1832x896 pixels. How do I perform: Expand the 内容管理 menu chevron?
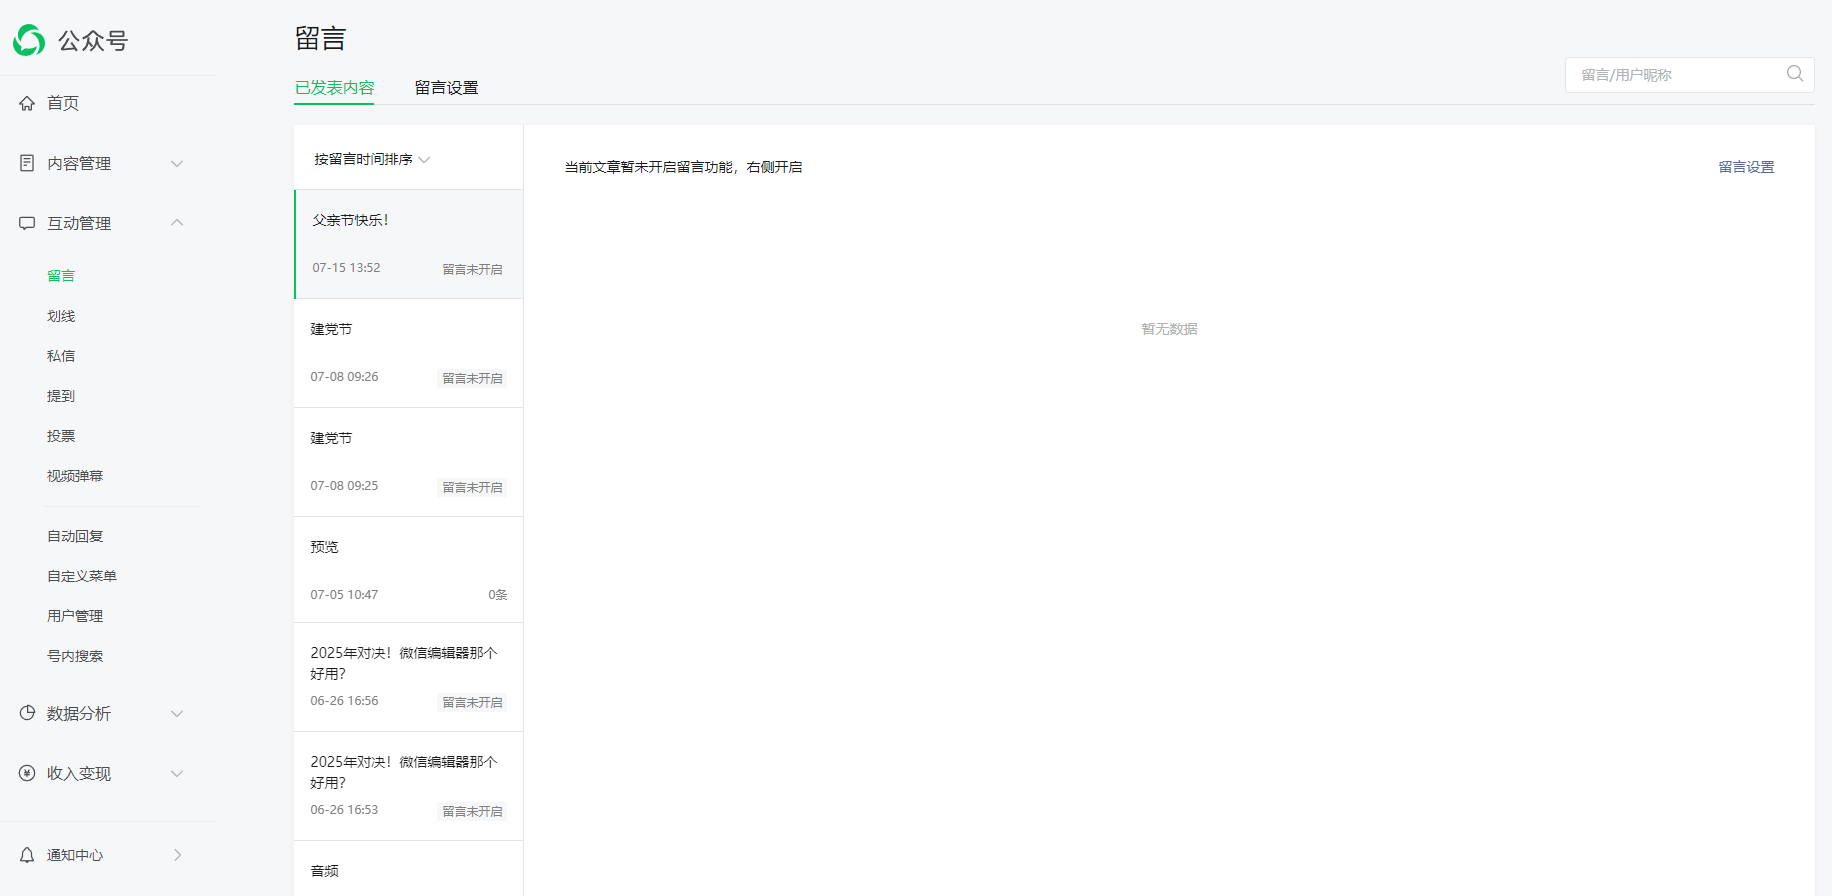177,164
